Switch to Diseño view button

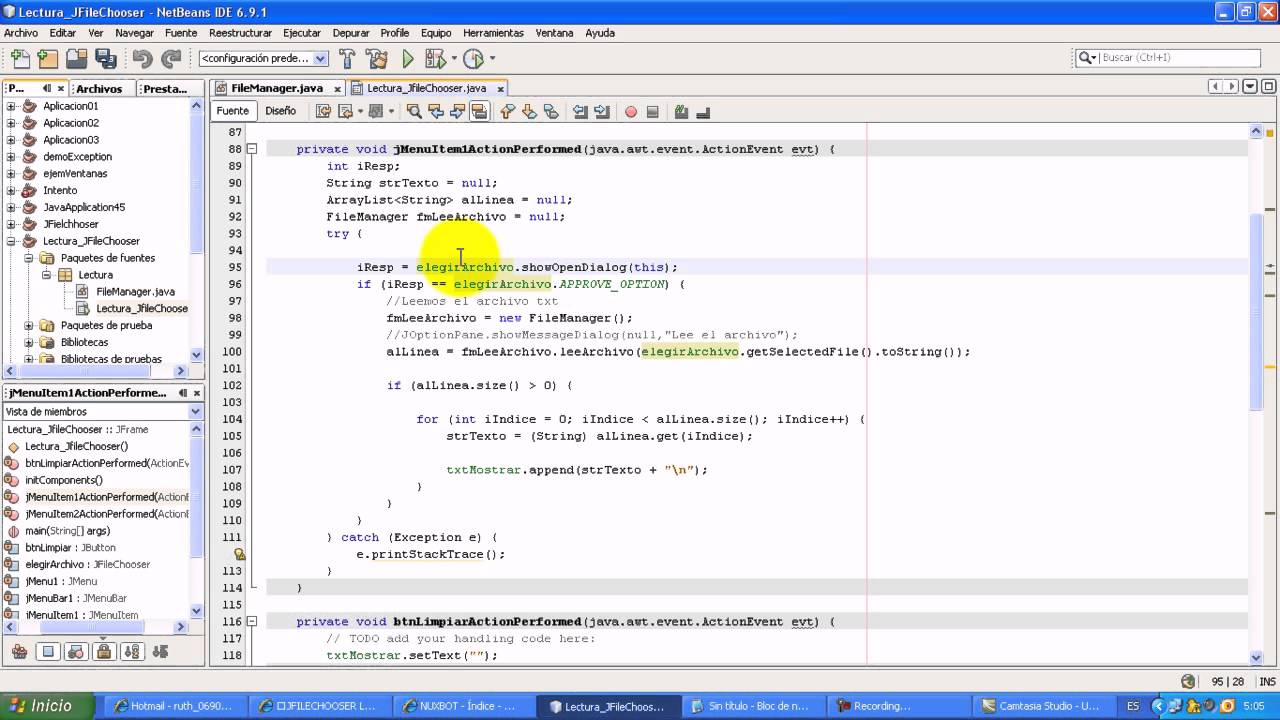(280, 111)
